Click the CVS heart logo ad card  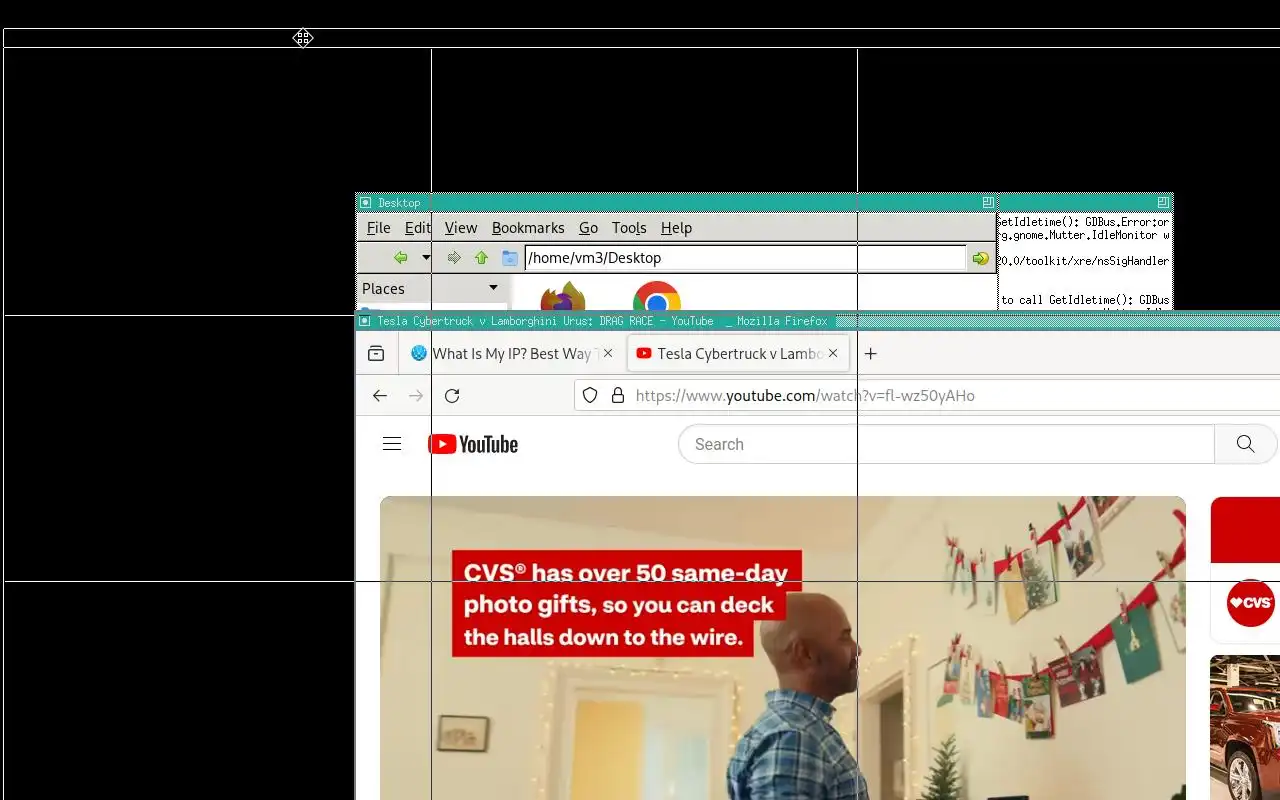point(1251,603)
